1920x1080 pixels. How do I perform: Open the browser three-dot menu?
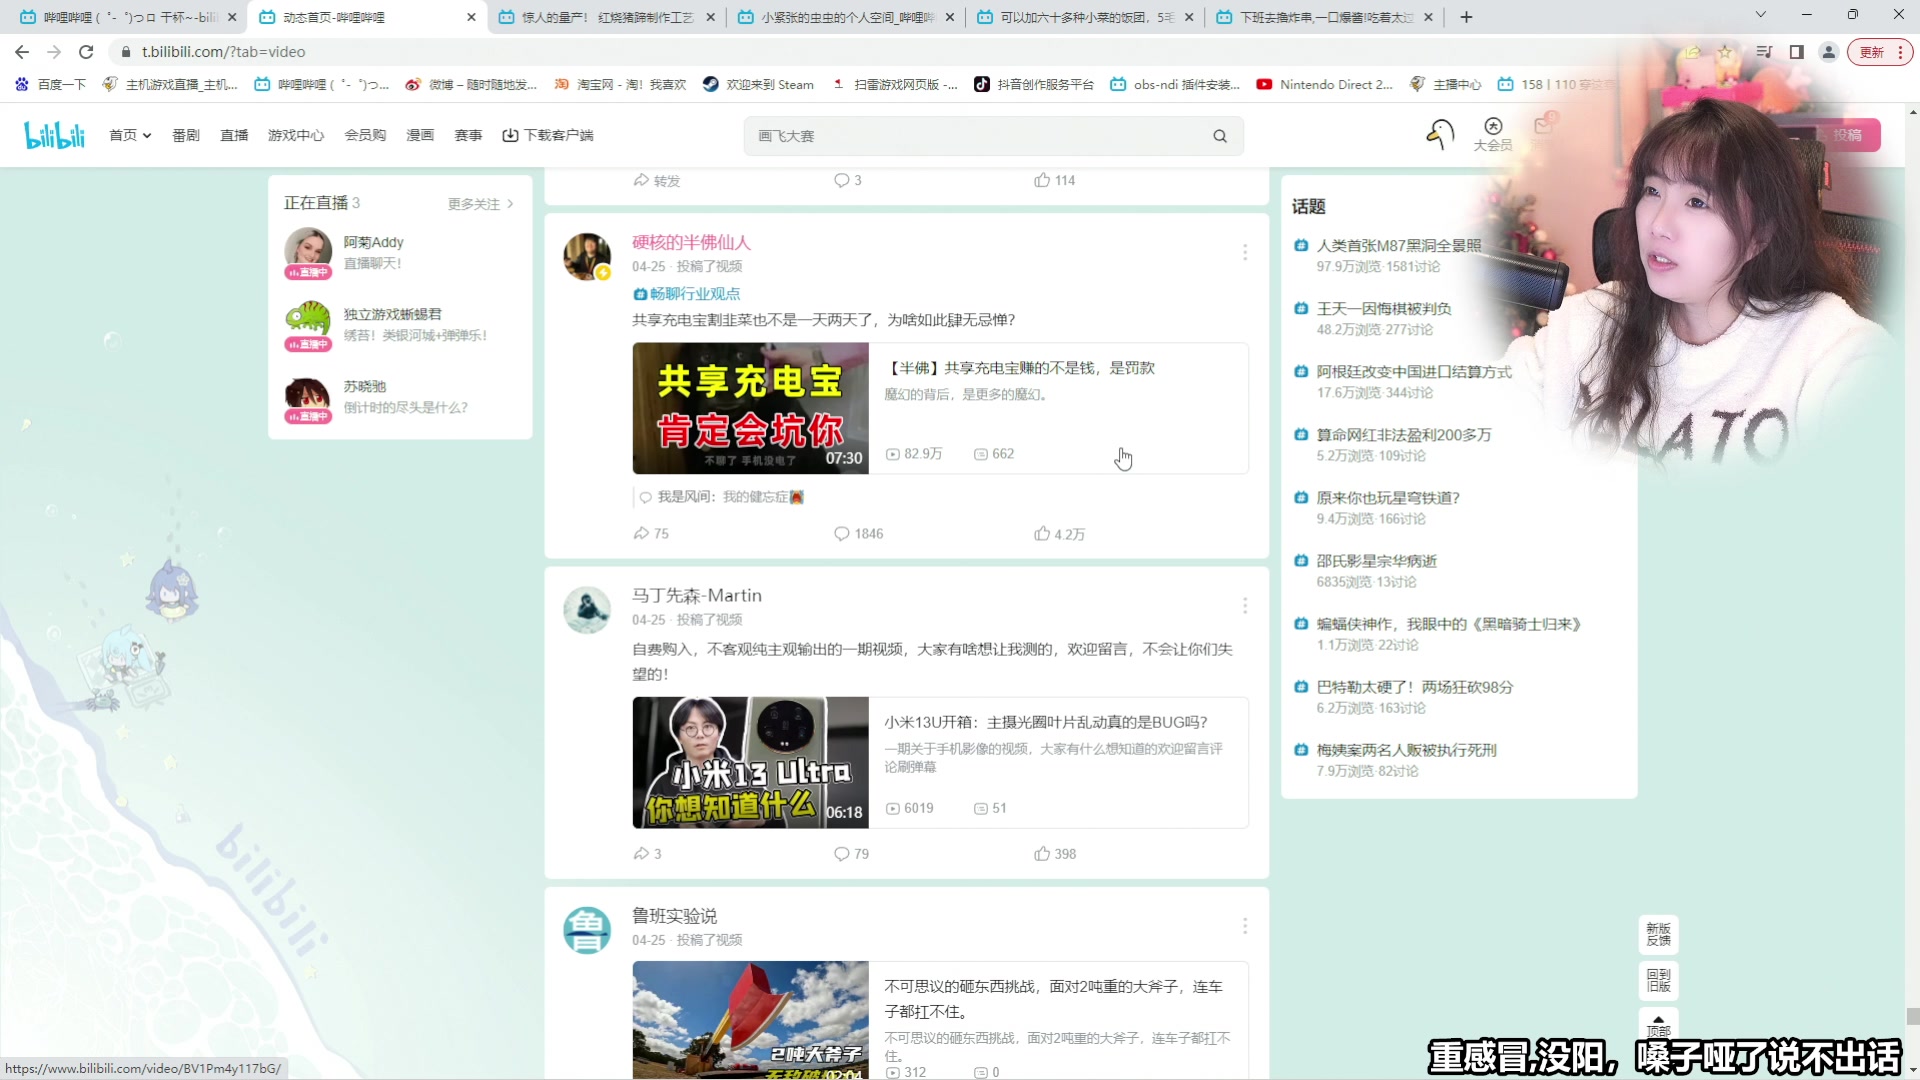[x=1900, y=52]
